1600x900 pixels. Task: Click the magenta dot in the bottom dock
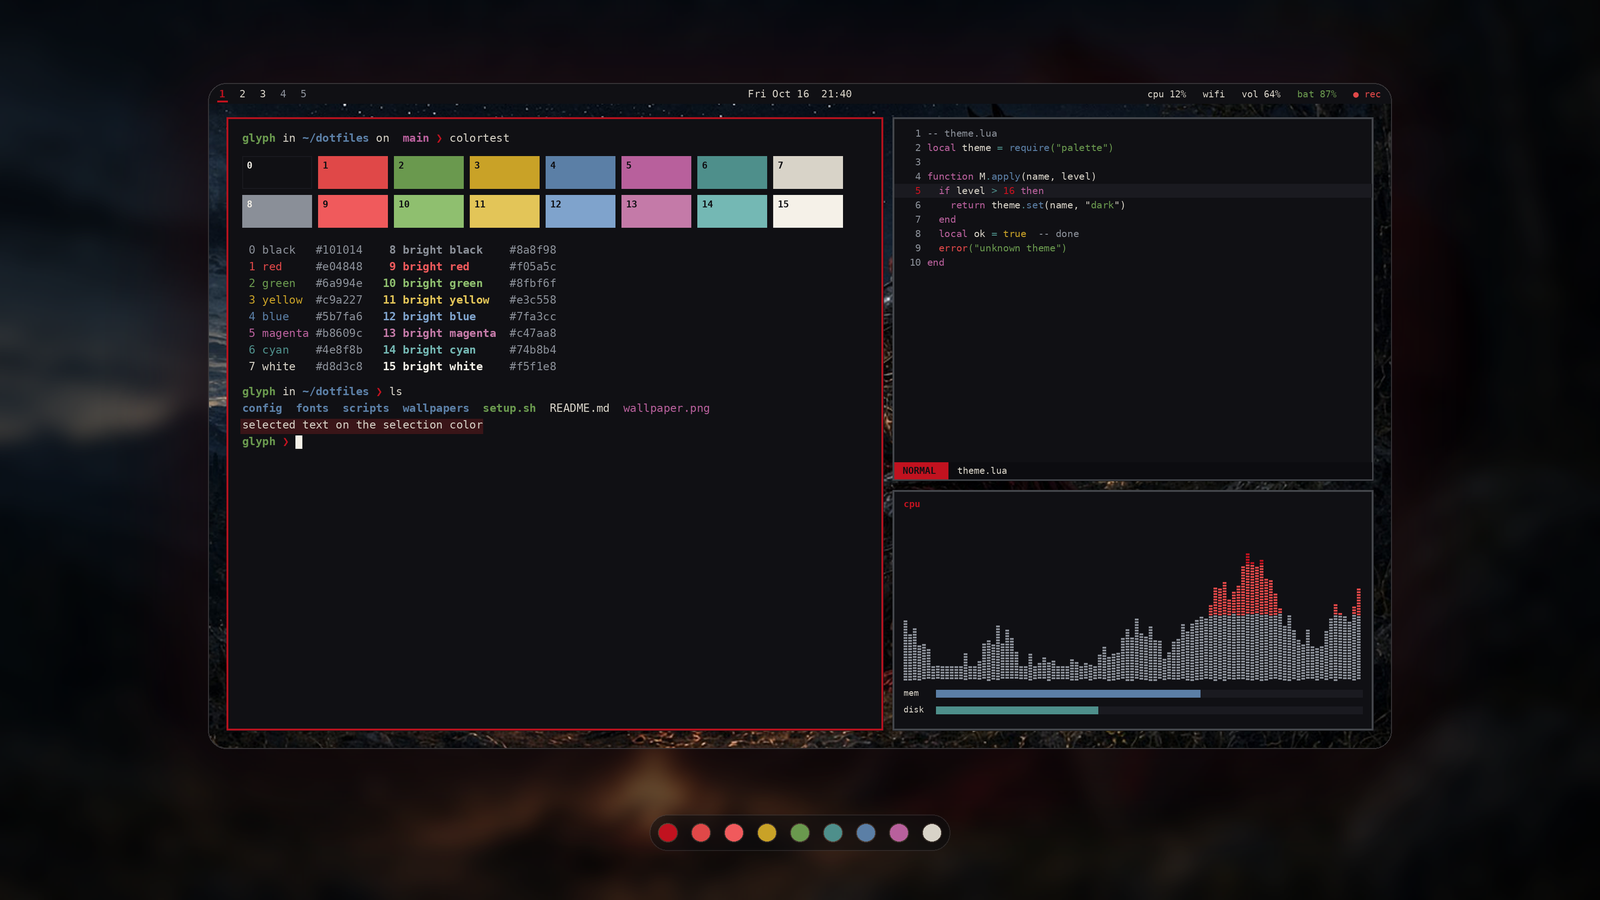tap(899, 833)
